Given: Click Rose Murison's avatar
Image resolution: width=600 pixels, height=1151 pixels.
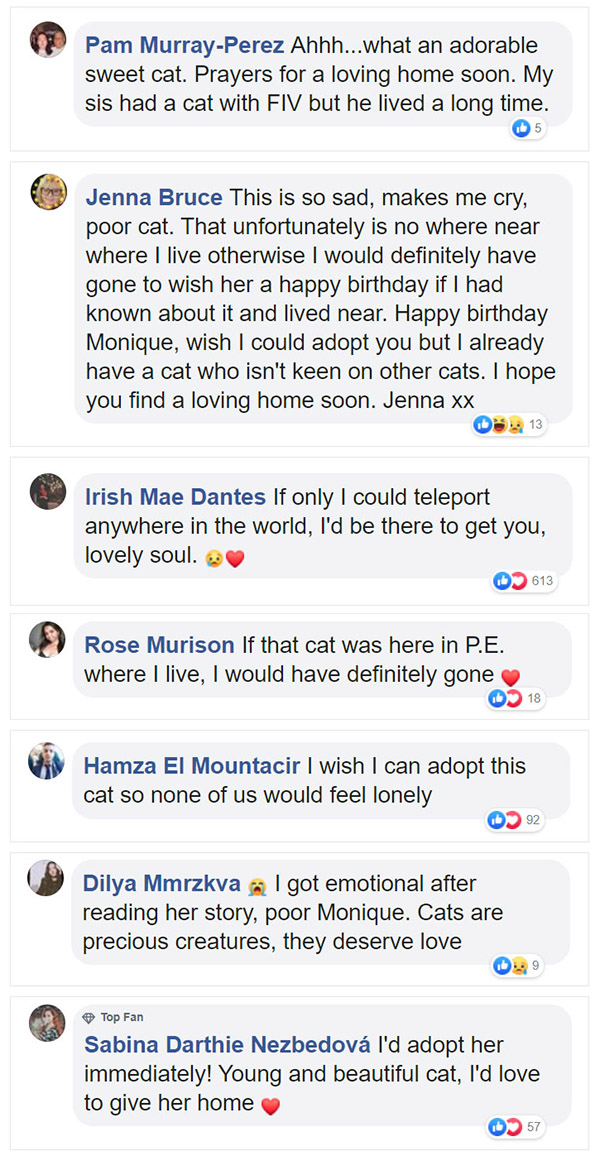Looking at the screenshot, I should point(48,638).
